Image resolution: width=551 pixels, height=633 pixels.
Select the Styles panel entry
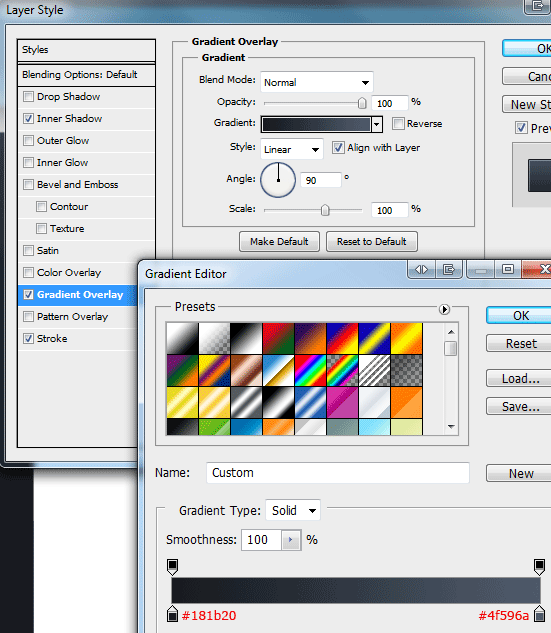point(86,50)
